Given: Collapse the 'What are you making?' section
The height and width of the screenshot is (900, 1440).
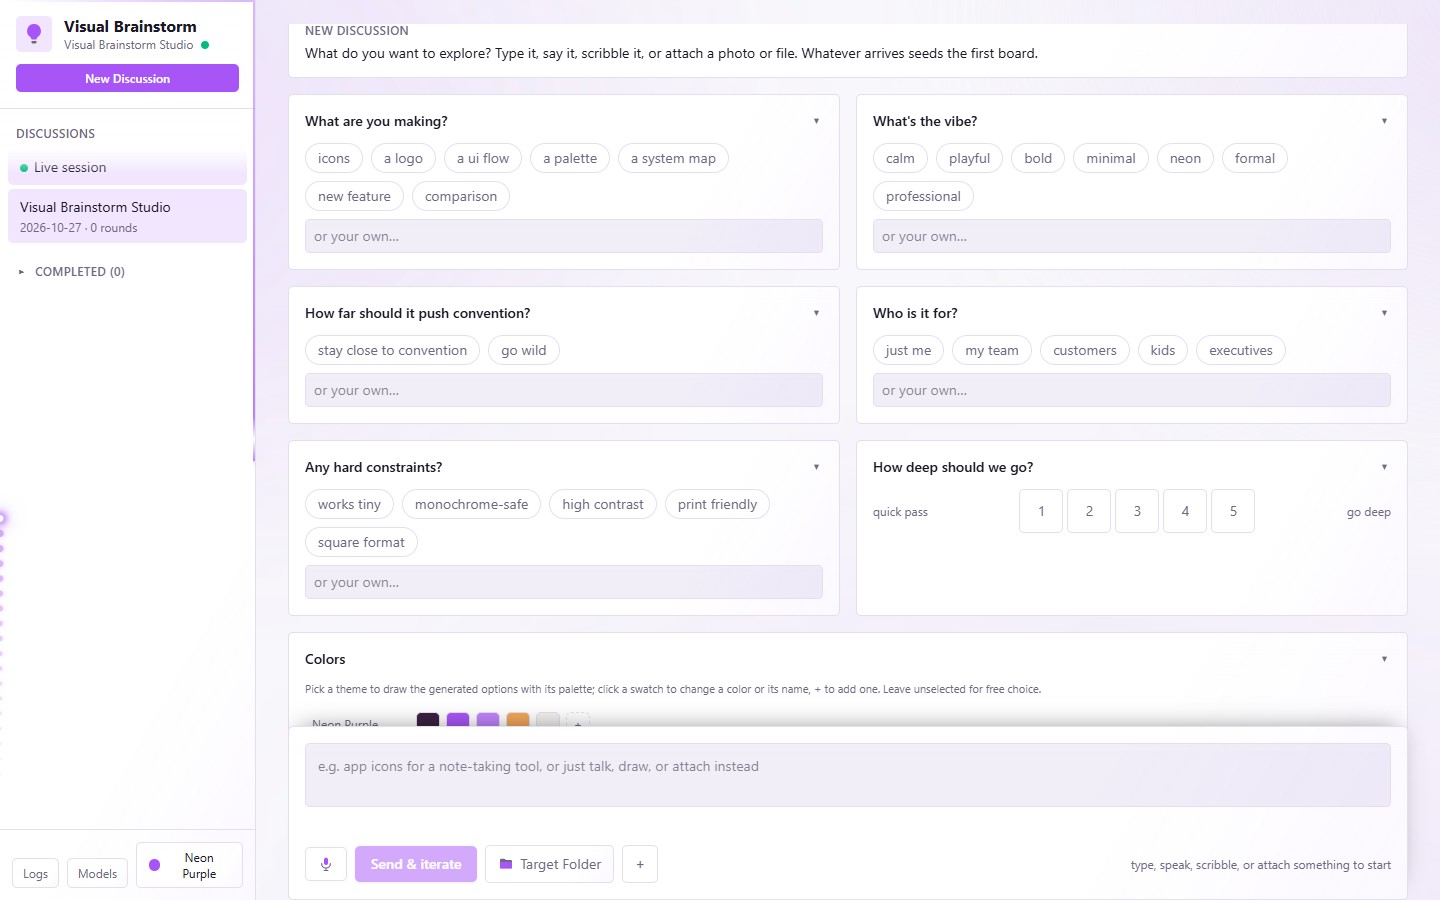Looking at the screenshot, I should [x=816, y=121].
